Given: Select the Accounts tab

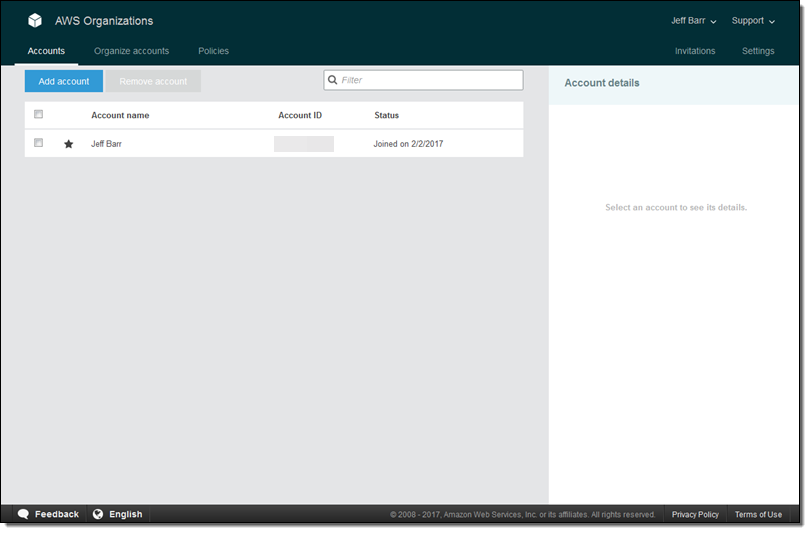Looking at the screenshot, I should click(46, 51).
